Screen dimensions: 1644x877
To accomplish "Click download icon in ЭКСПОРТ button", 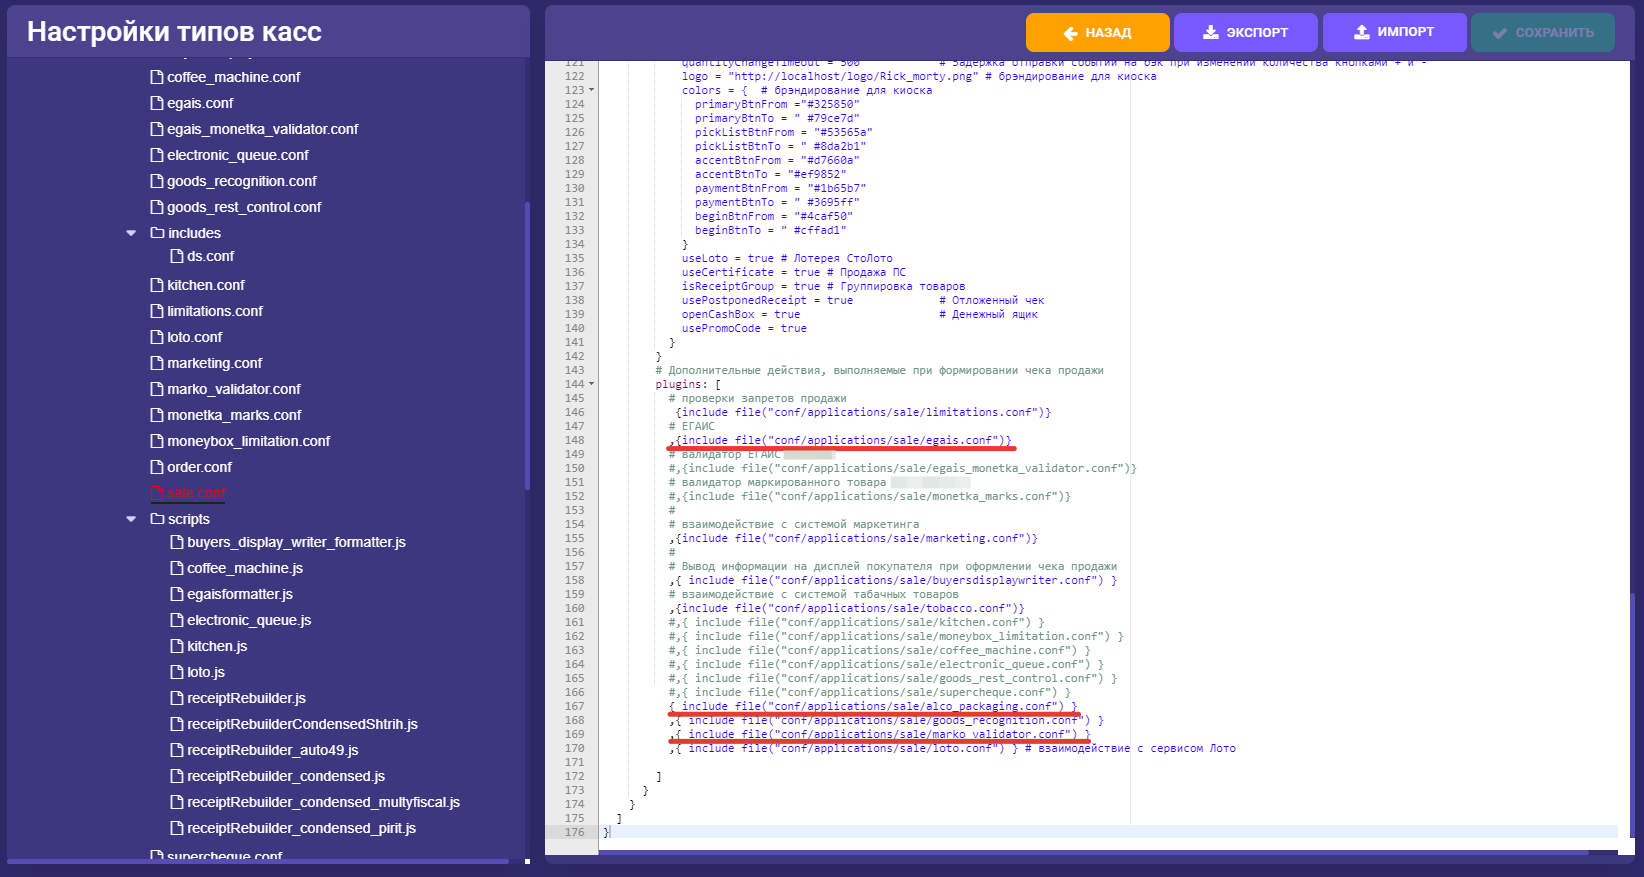I will pyautogui.click(x=1210, y=32).
